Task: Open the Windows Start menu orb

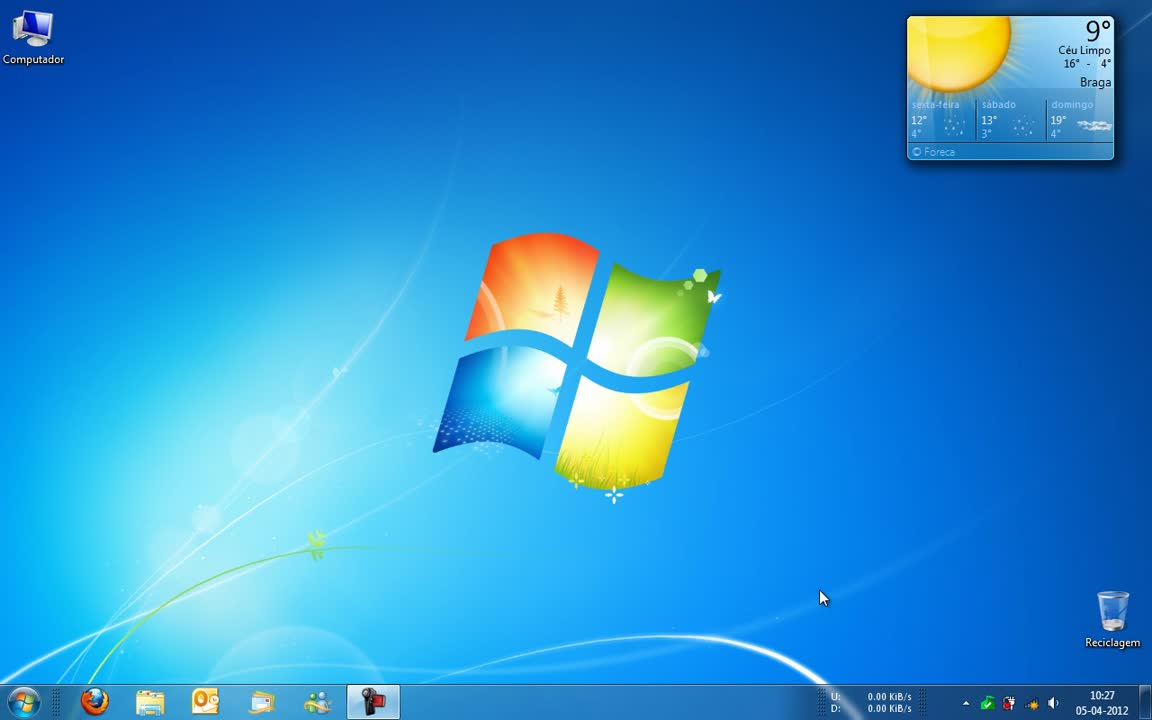Action: [24, 703]
